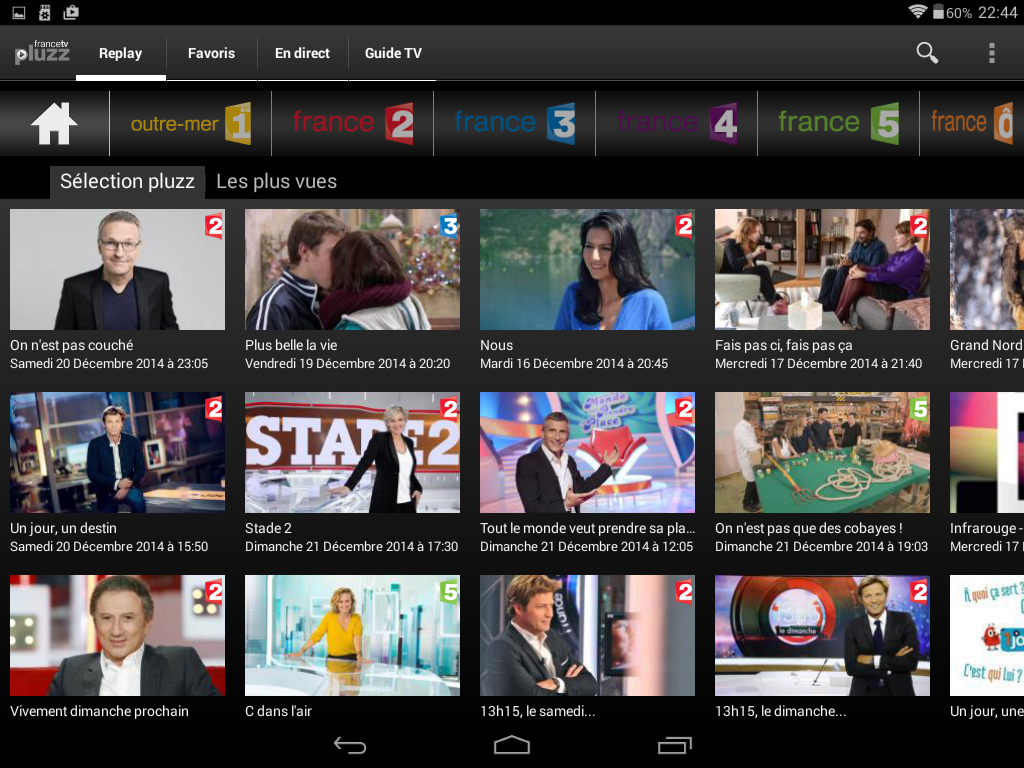This screenshot has height=768, width=1024.
Task: Open the Guide TV tab
Action: tap(393, 53)
